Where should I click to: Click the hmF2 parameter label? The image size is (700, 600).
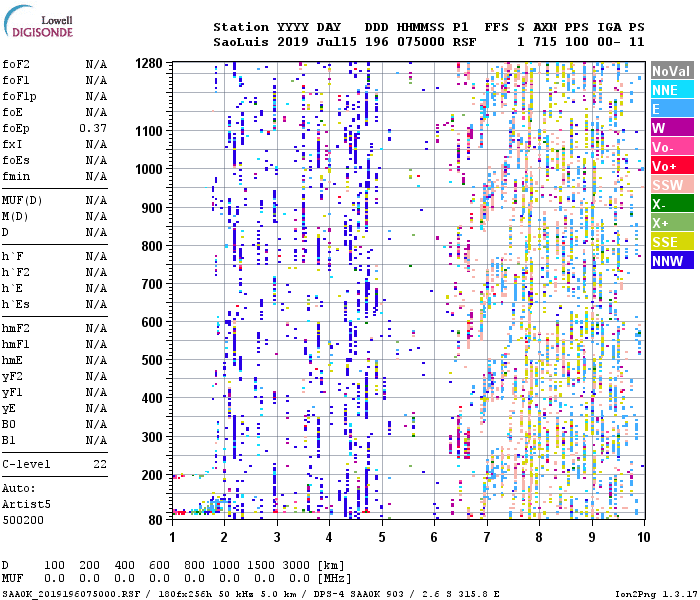(16, 328)
